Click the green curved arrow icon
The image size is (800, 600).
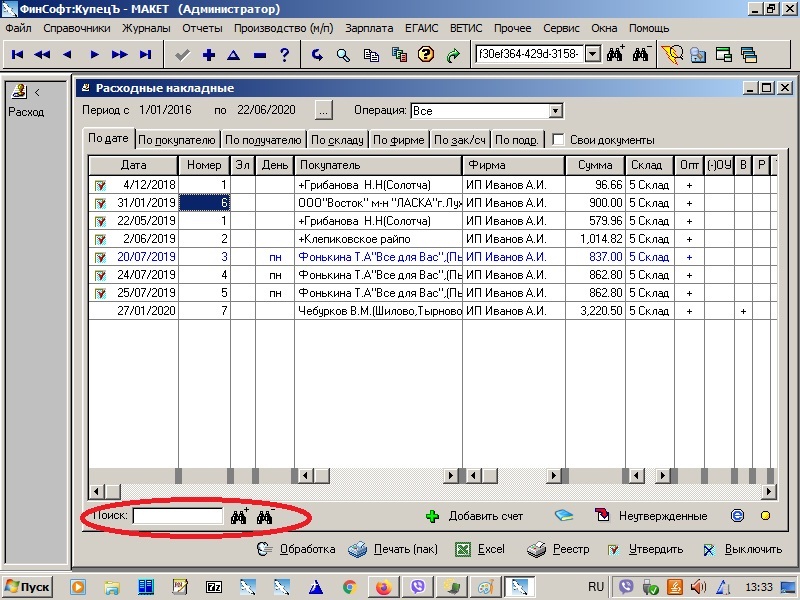point(453,55)
